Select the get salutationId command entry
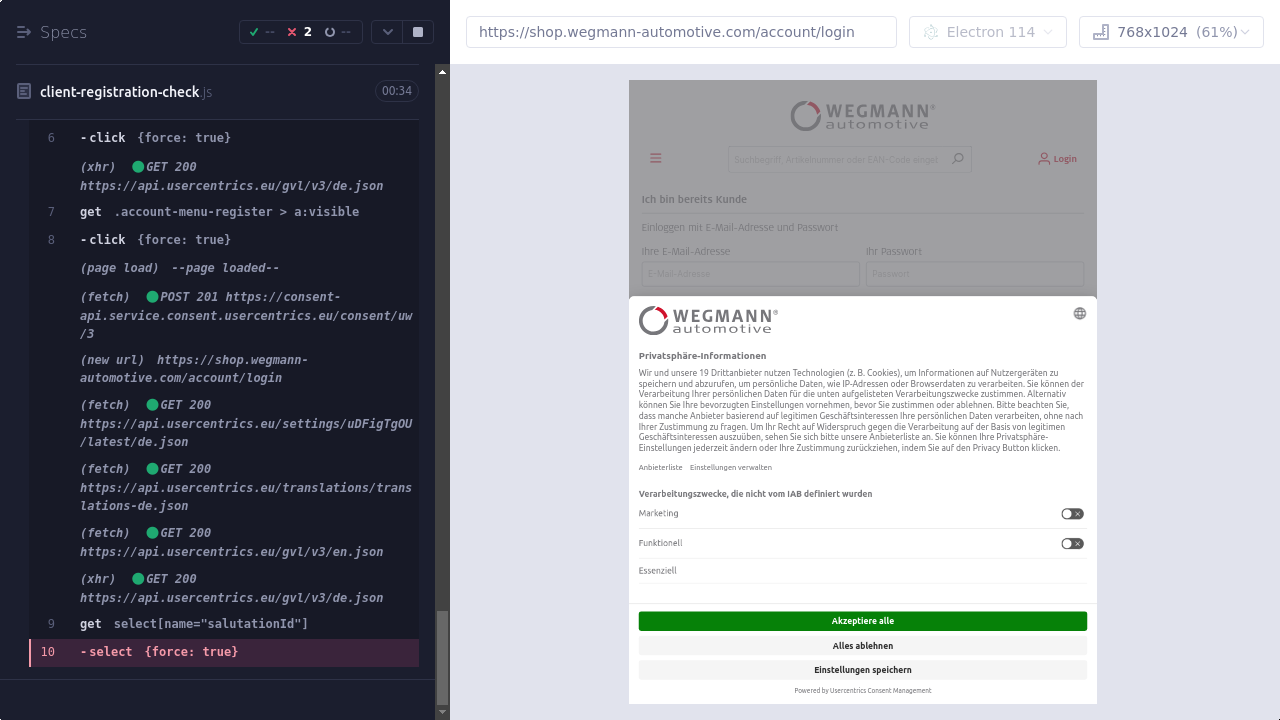Screen dimensions: 1280x720 click(224, 624)
